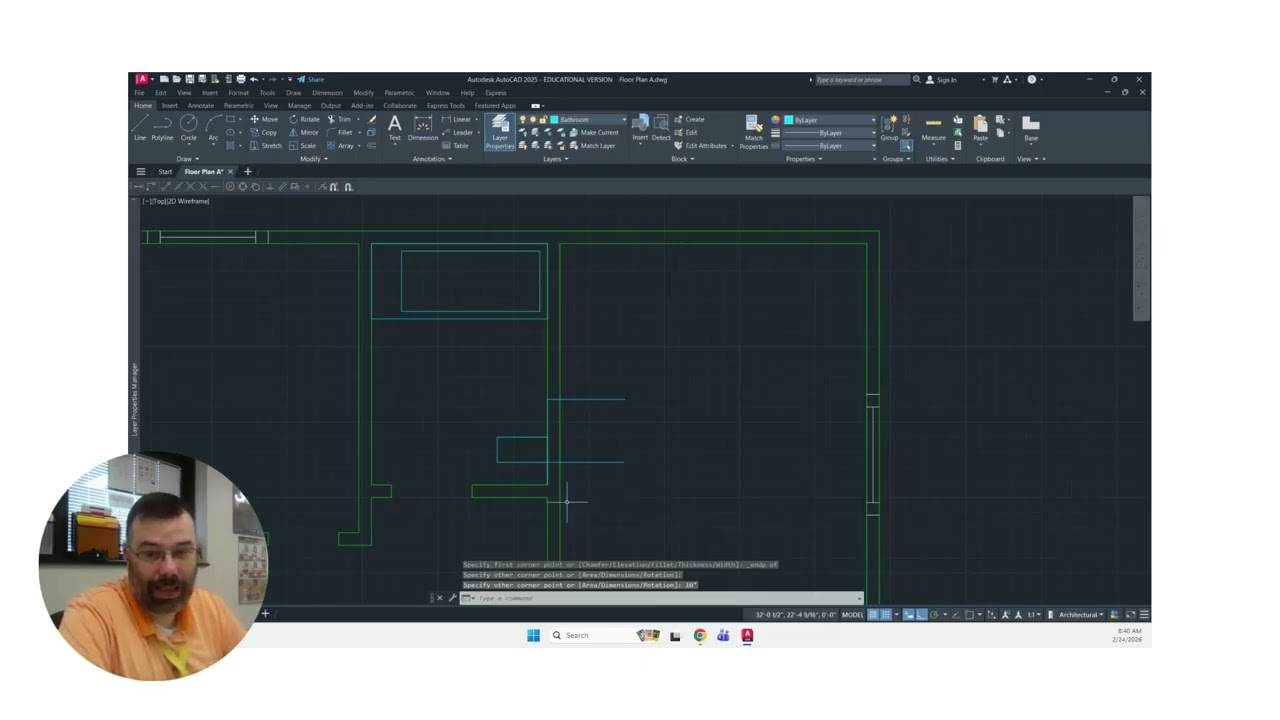Screen dimensions: 1280x720
Task: Apply the Fillet command
Action: pos(340,132)
